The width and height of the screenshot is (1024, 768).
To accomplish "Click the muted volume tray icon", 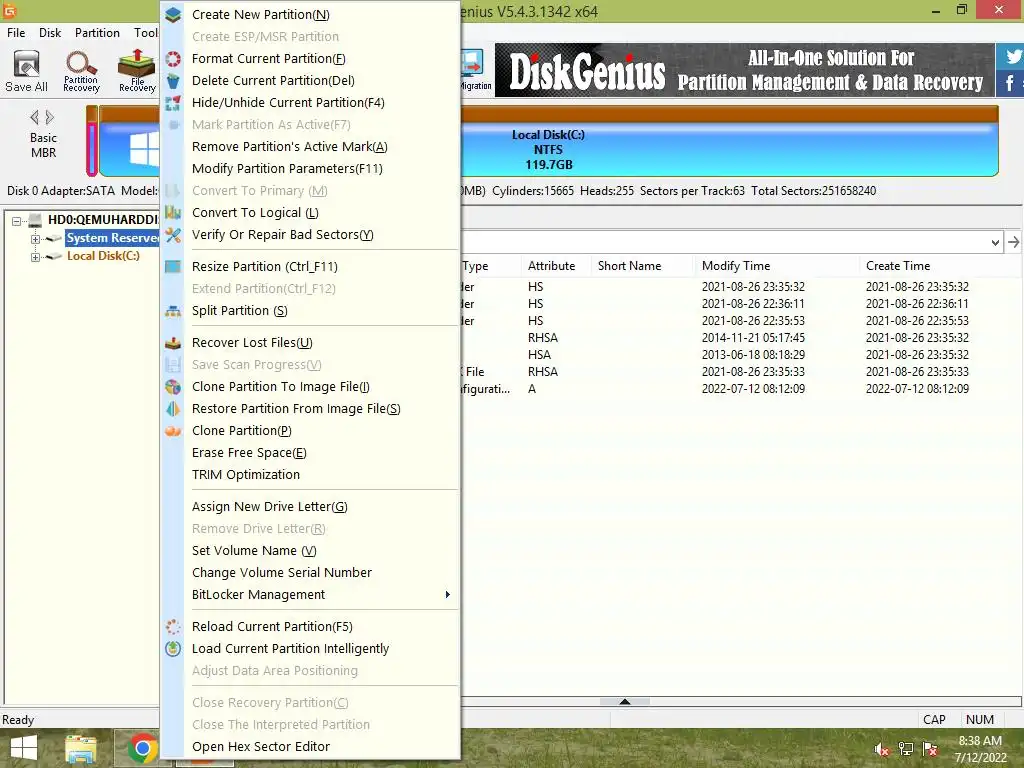I will [882, 750].
